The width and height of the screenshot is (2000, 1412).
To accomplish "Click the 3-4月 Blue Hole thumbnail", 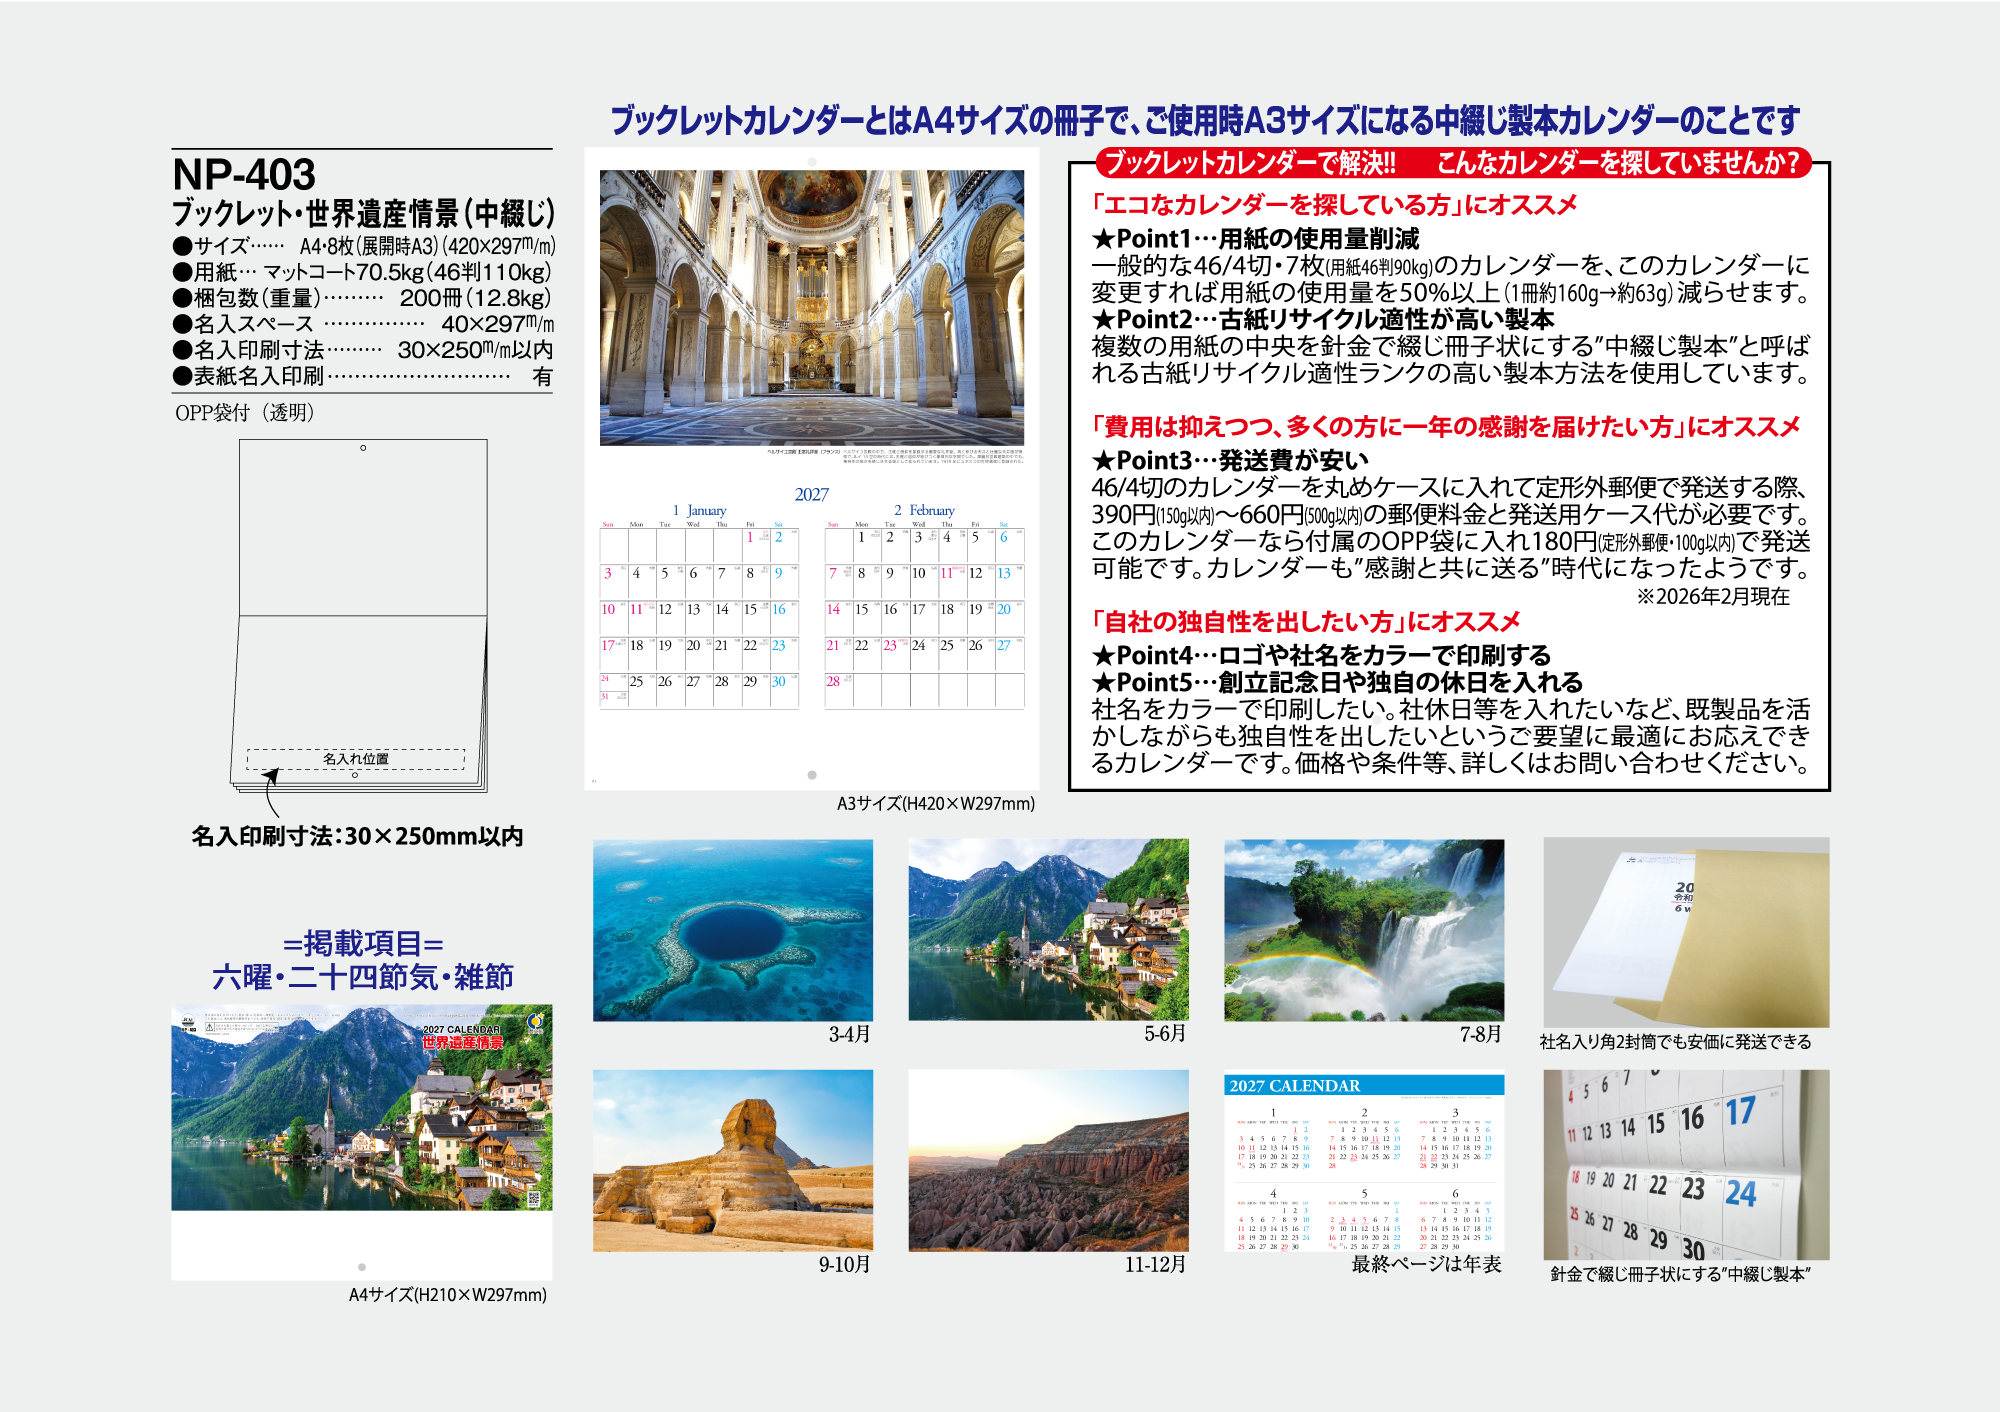I will pos(732,930).
